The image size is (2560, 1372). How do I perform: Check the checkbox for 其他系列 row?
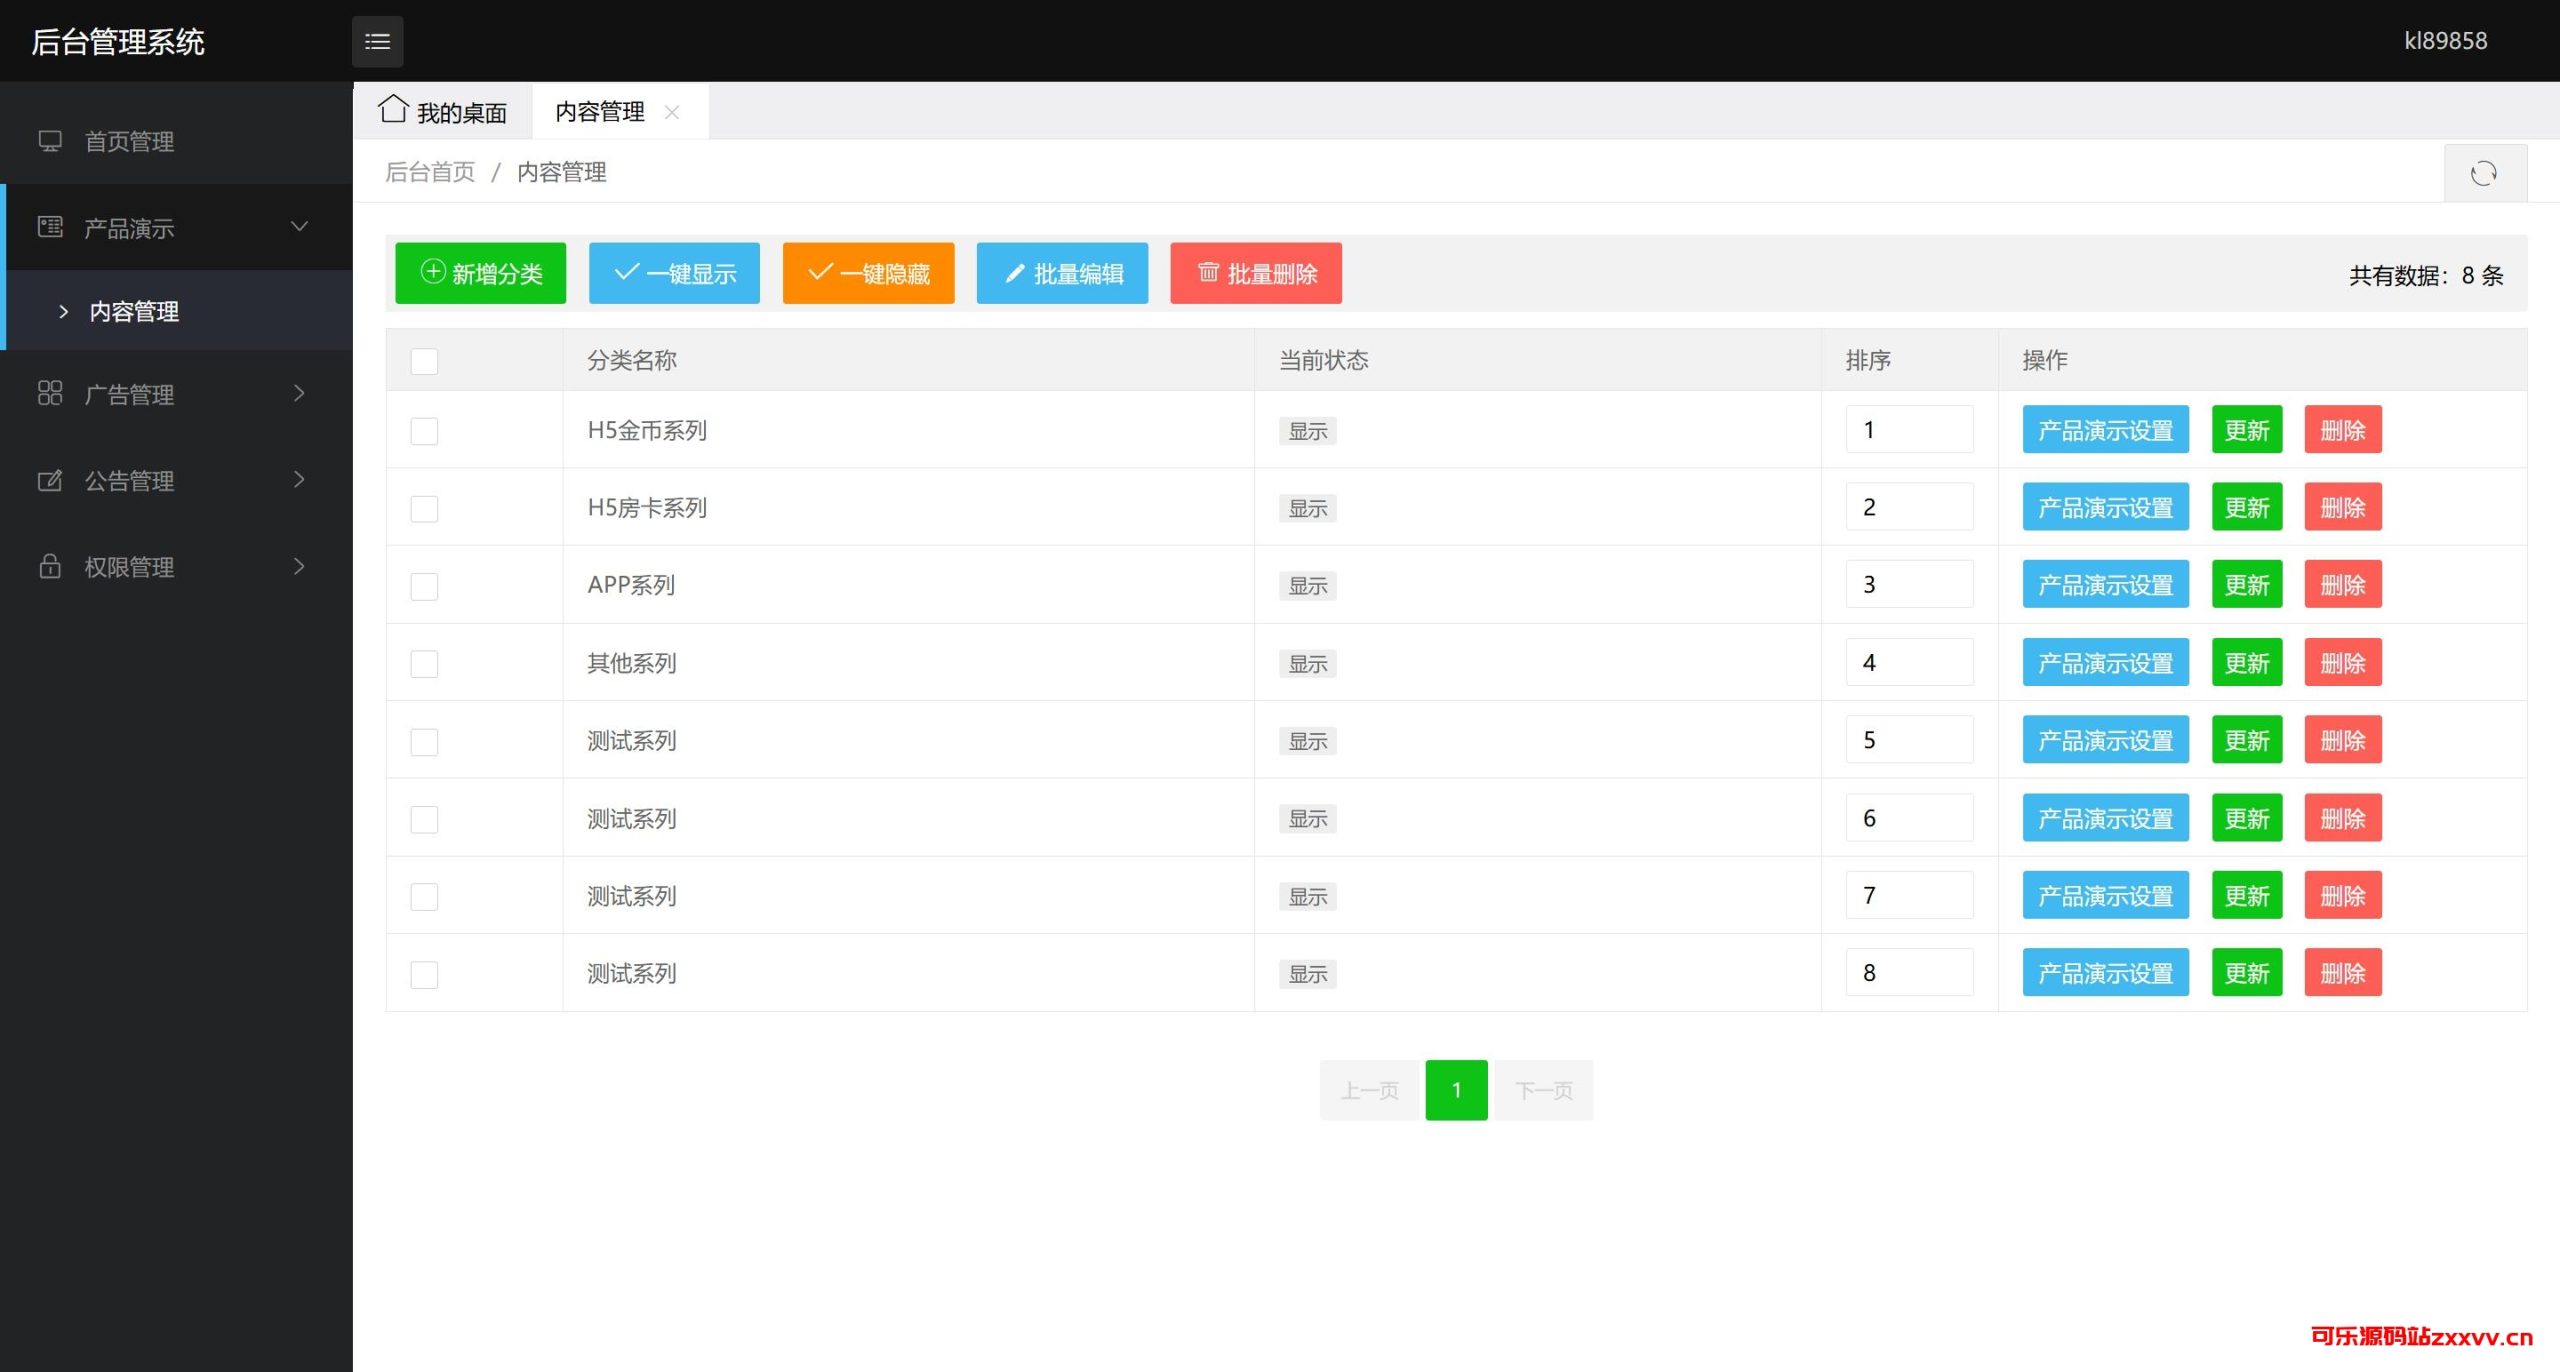[x=424, y=664]
